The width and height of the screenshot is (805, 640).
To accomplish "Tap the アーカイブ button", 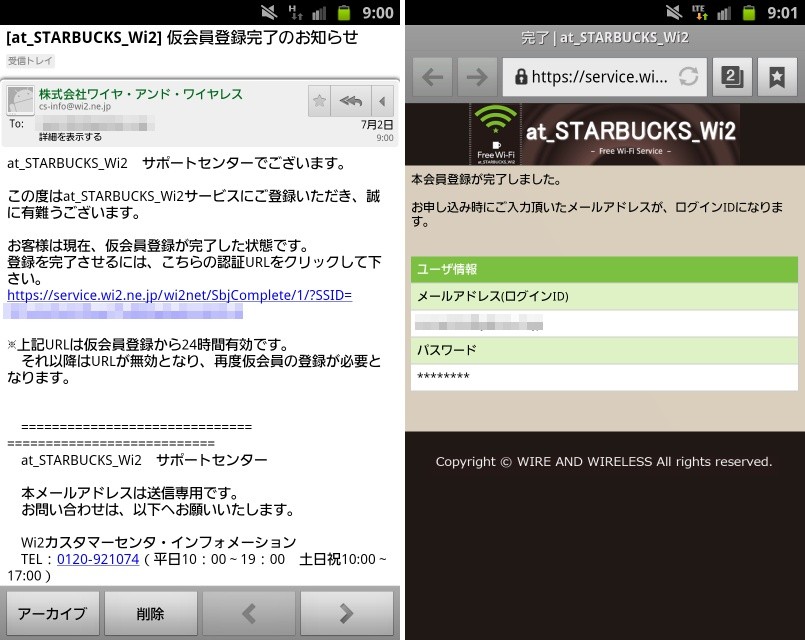I will (52, 613).
